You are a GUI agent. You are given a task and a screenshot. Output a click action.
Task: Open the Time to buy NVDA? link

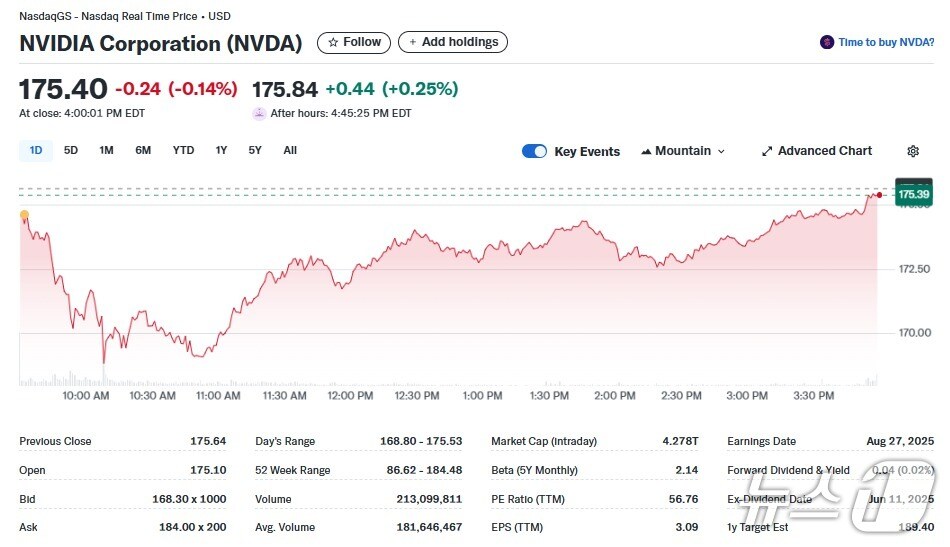[x=885, y=42]
